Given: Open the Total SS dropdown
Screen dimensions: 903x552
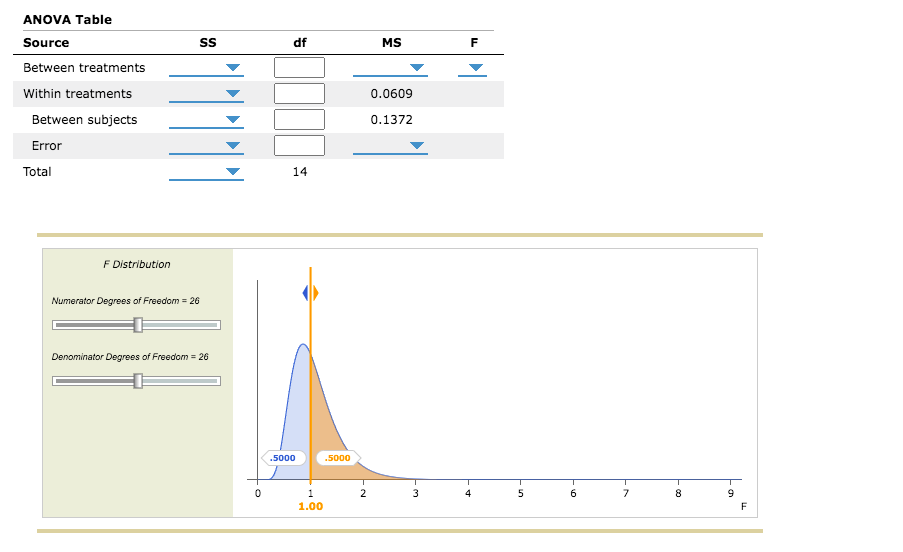Looking at the screenshot, I should point(206,172).
